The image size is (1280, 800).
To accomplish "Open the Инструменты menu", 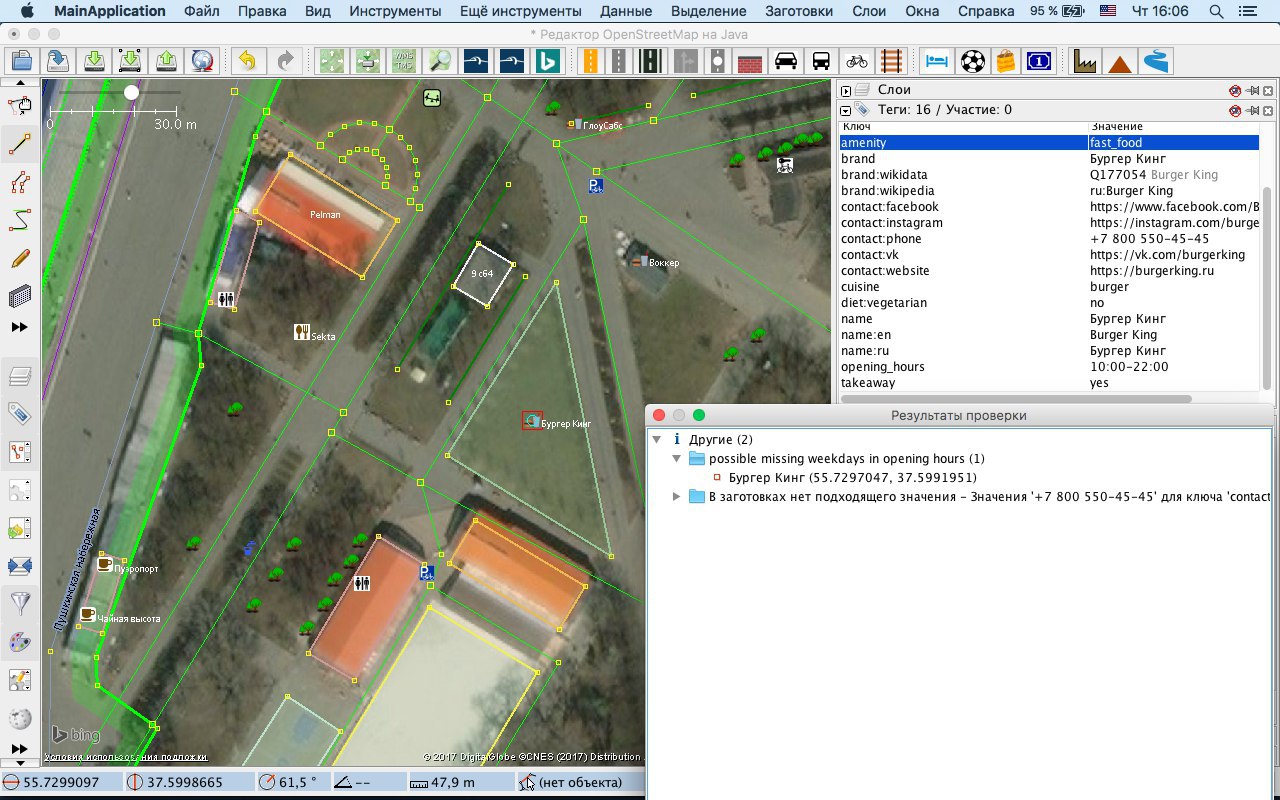I will 395,11.
